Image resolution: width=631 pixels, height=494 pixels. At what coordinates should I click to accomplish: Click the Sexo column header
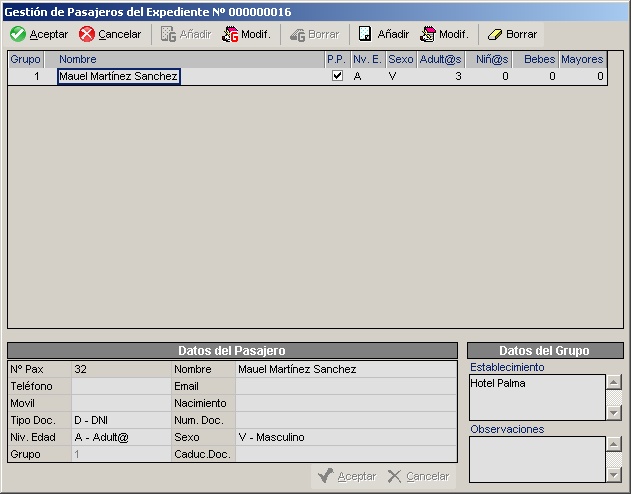point(401,60)
